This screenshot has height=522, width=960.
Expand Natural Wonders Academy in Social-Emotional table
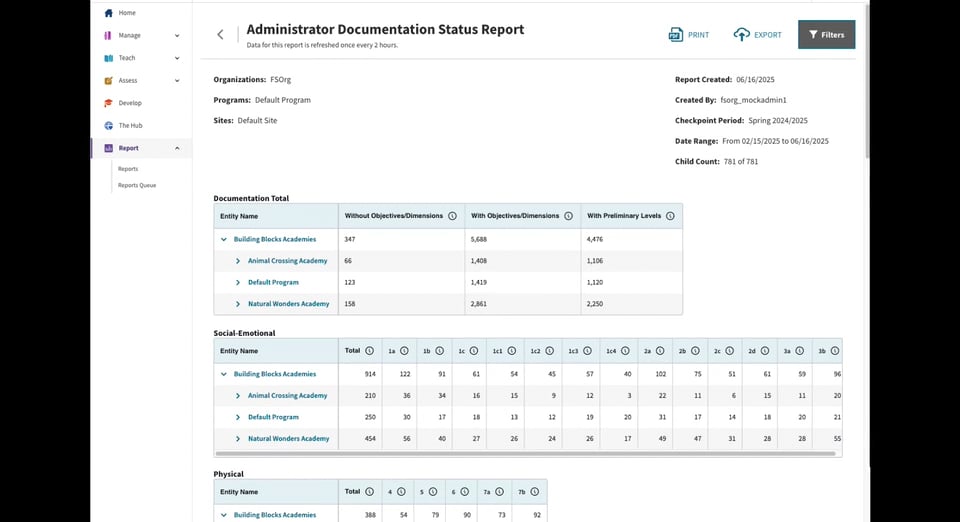coord(238,439)
